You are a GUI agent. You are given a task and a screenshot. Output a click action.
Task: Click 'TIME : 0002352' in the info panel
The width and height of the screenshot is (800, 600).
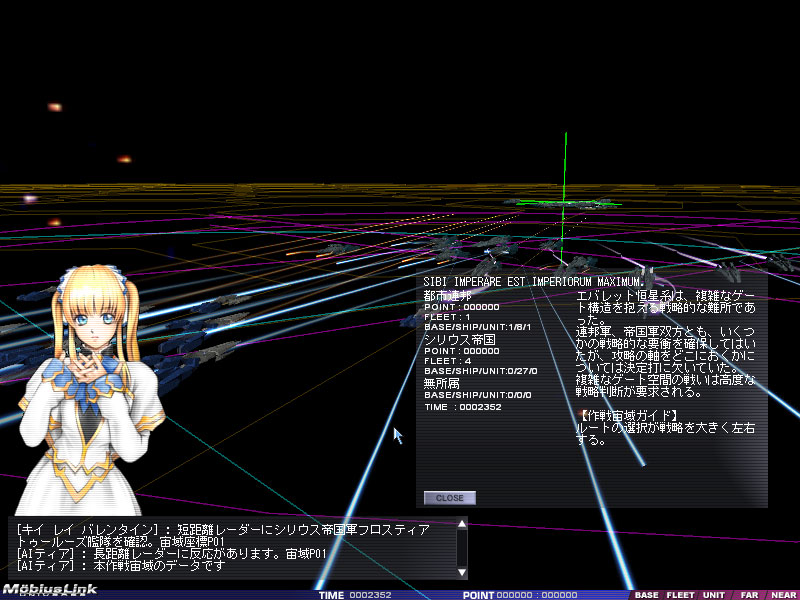tap(463, 407)
